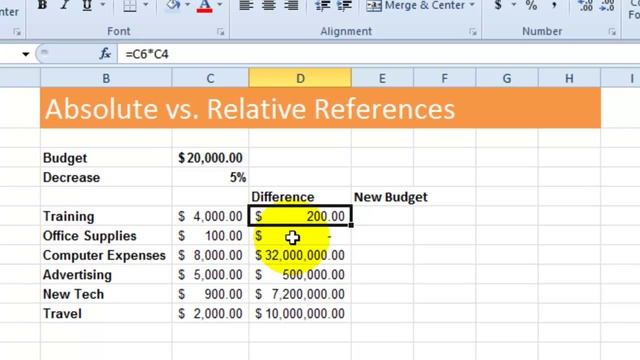Image resolution: width=640 pixels, height=360 pixels.
Task: Select column H header
Action: 569,78
